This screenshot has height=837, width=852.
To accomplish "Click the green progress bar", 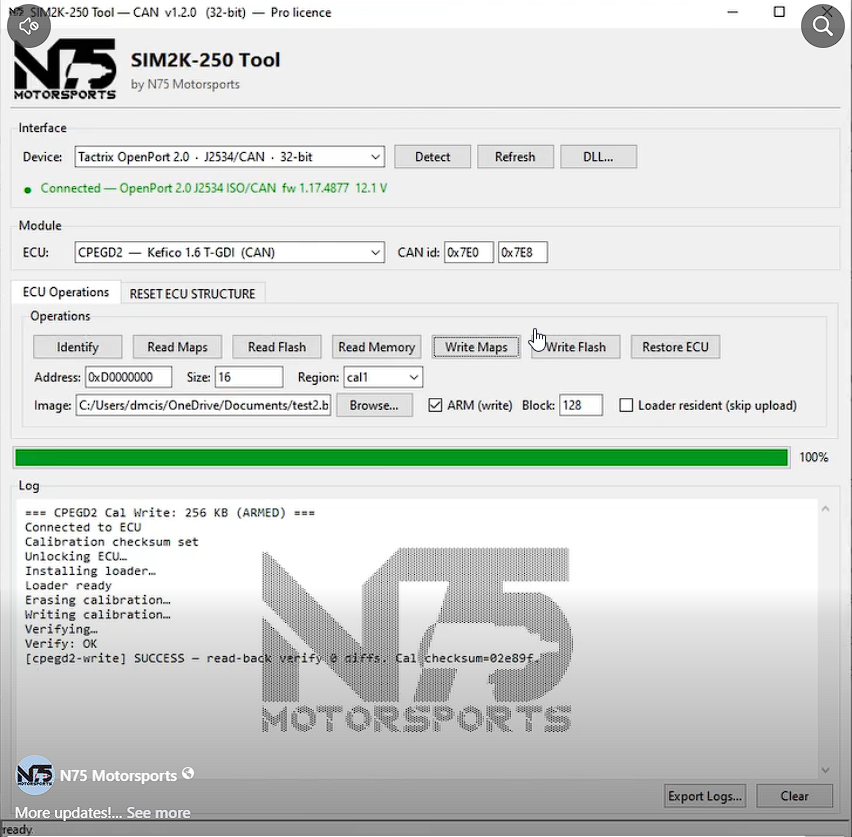I will (402, 458).
